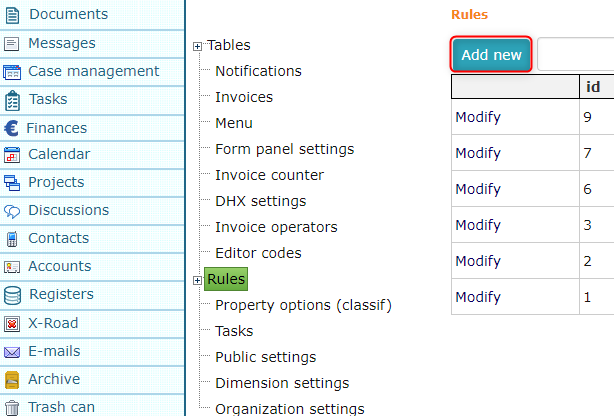Focus the search field beside Add new
614x416 pixels.
tap(576, 54)
